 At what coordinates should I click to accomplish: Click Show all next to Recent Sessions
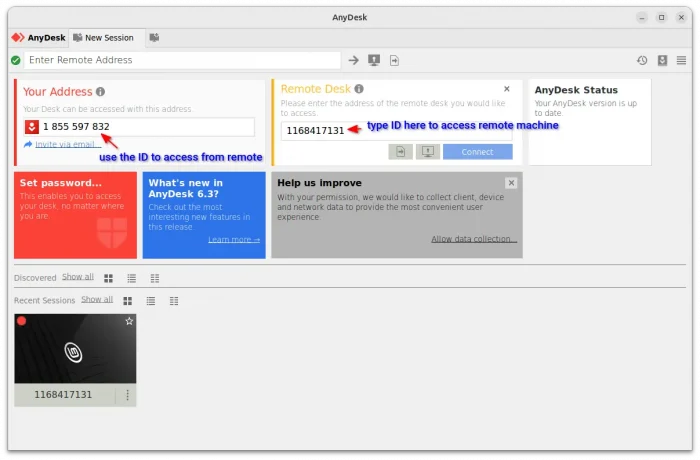tap(97, 299)
